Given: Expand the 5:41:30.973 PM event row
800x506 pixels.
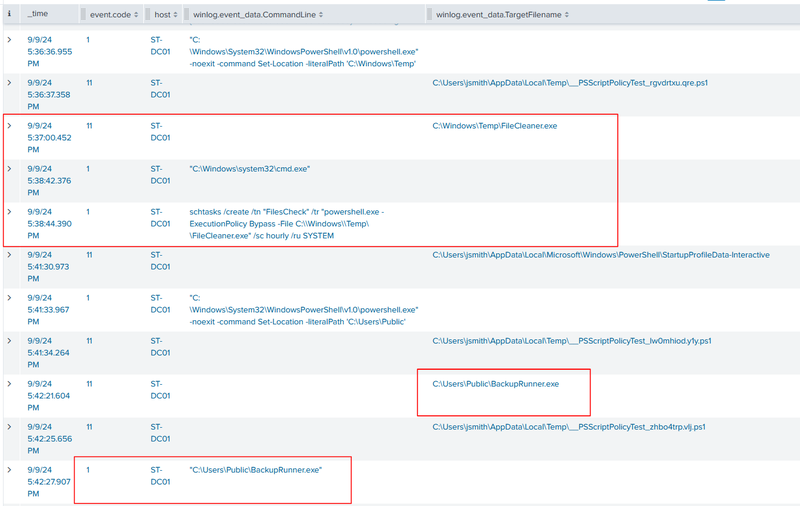Looking at the screenshot, I should (x=9, y=255).
